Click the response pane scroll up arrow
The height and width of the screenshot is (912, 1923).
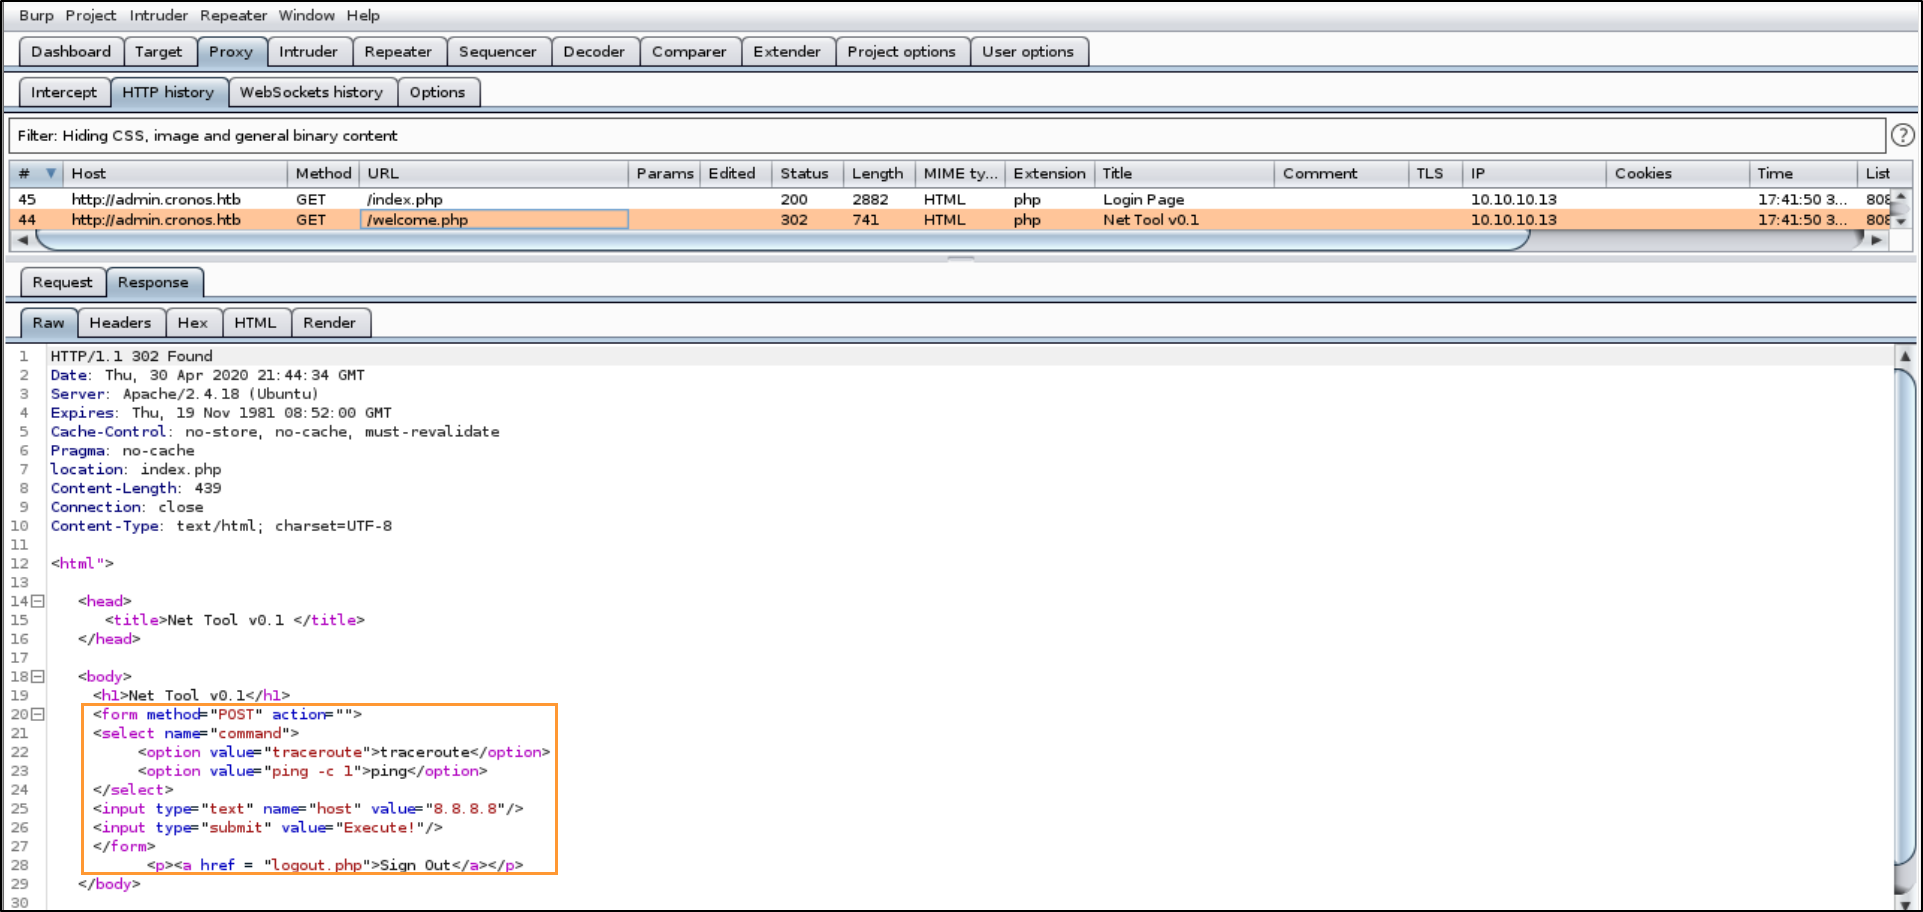(x=1905, y=356)
